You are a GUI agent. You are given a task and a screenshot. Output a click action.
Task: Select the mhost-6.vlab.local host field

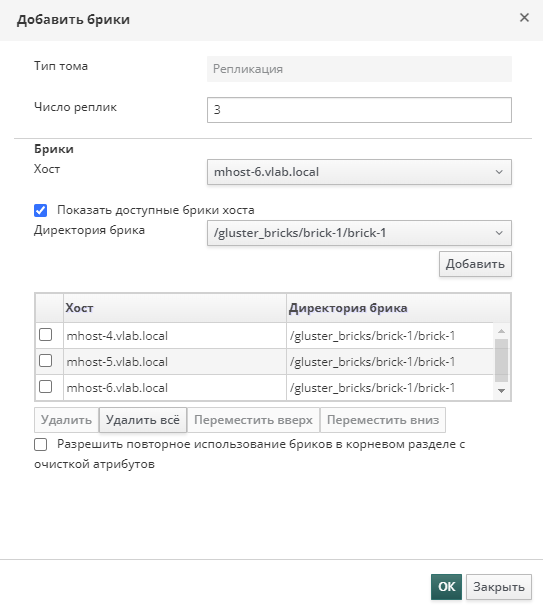[359, 172]
